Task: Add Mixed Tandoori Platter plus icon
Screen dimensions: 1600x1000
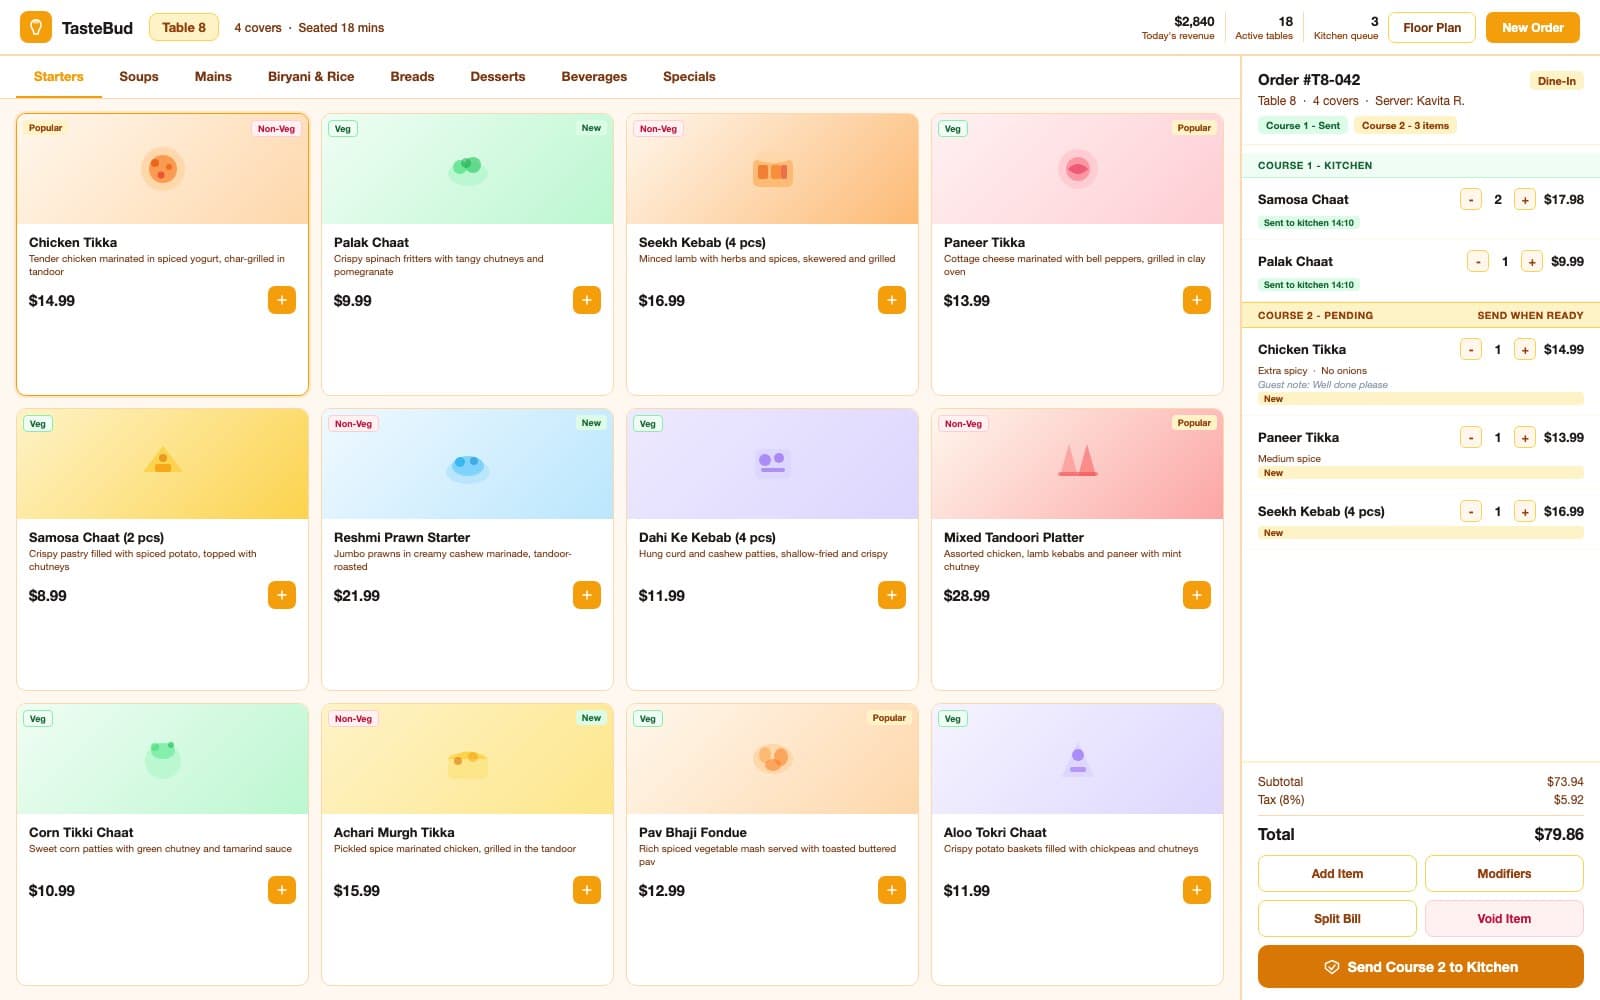Action: click(x=1197, y=595)
